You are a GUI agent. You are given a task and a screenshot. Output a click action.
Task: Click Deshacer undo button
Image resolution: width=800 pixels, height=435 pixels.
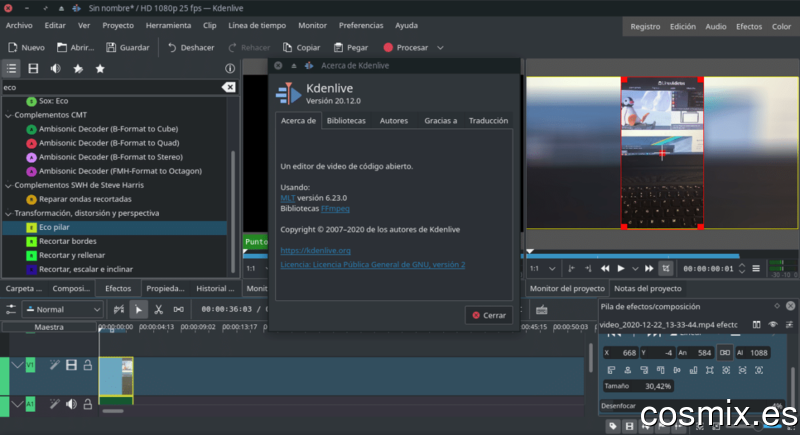pos(191,47)
